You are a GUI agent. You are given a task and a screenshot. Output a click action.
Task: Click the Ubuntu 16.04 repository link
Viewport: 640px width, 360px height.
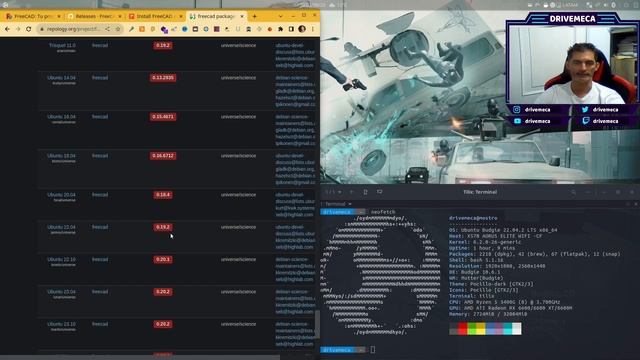pos(61,117)
